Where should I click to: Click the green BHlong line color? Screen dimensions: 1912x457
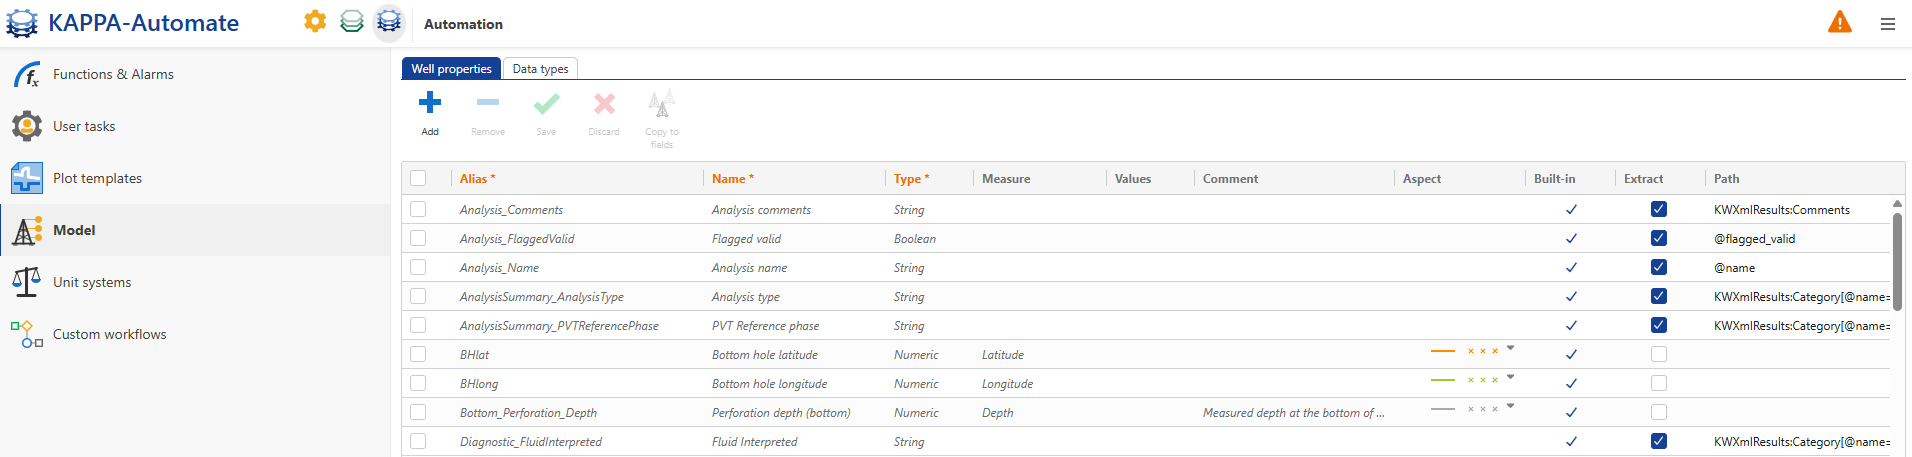[x=1442, y=380]
